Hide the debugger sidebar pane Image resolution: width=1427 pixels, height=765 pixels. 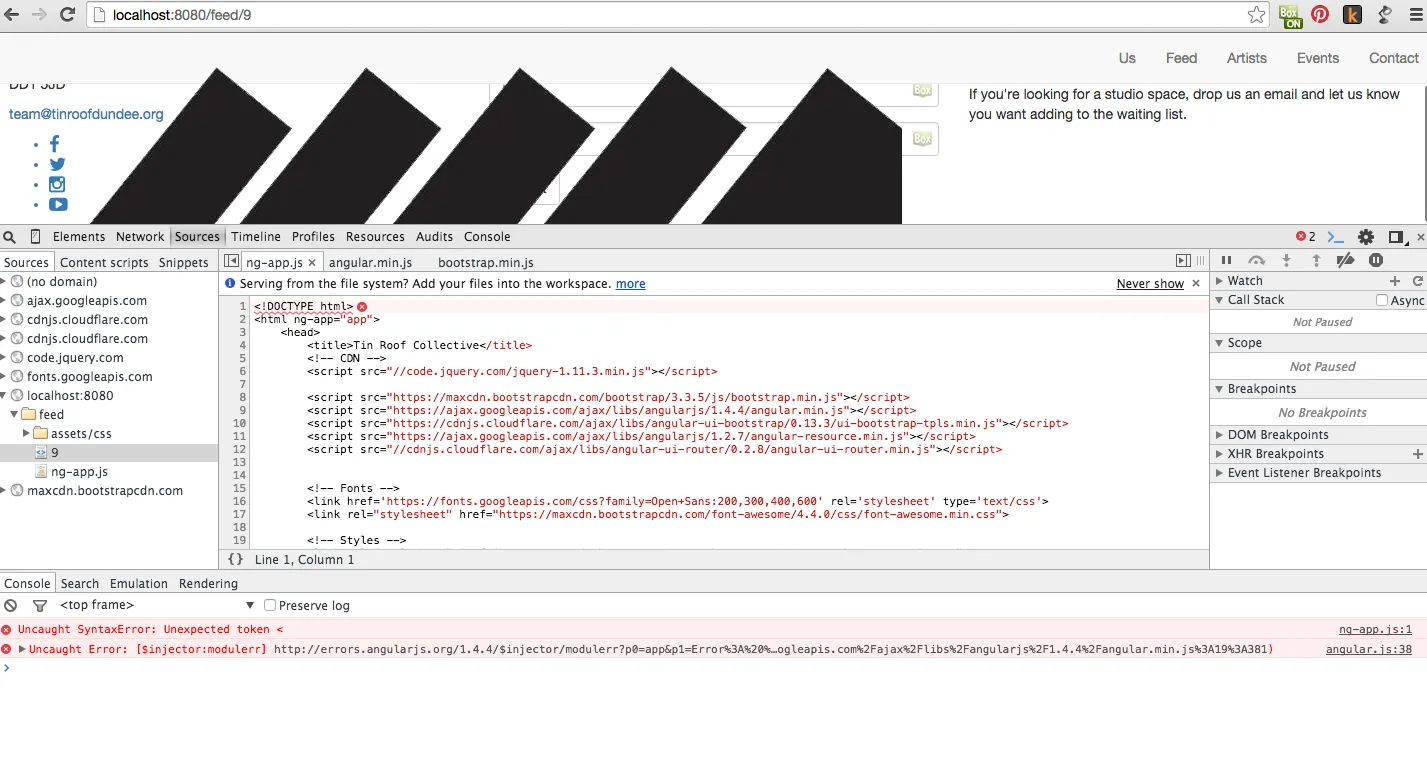coord(1183,261)
